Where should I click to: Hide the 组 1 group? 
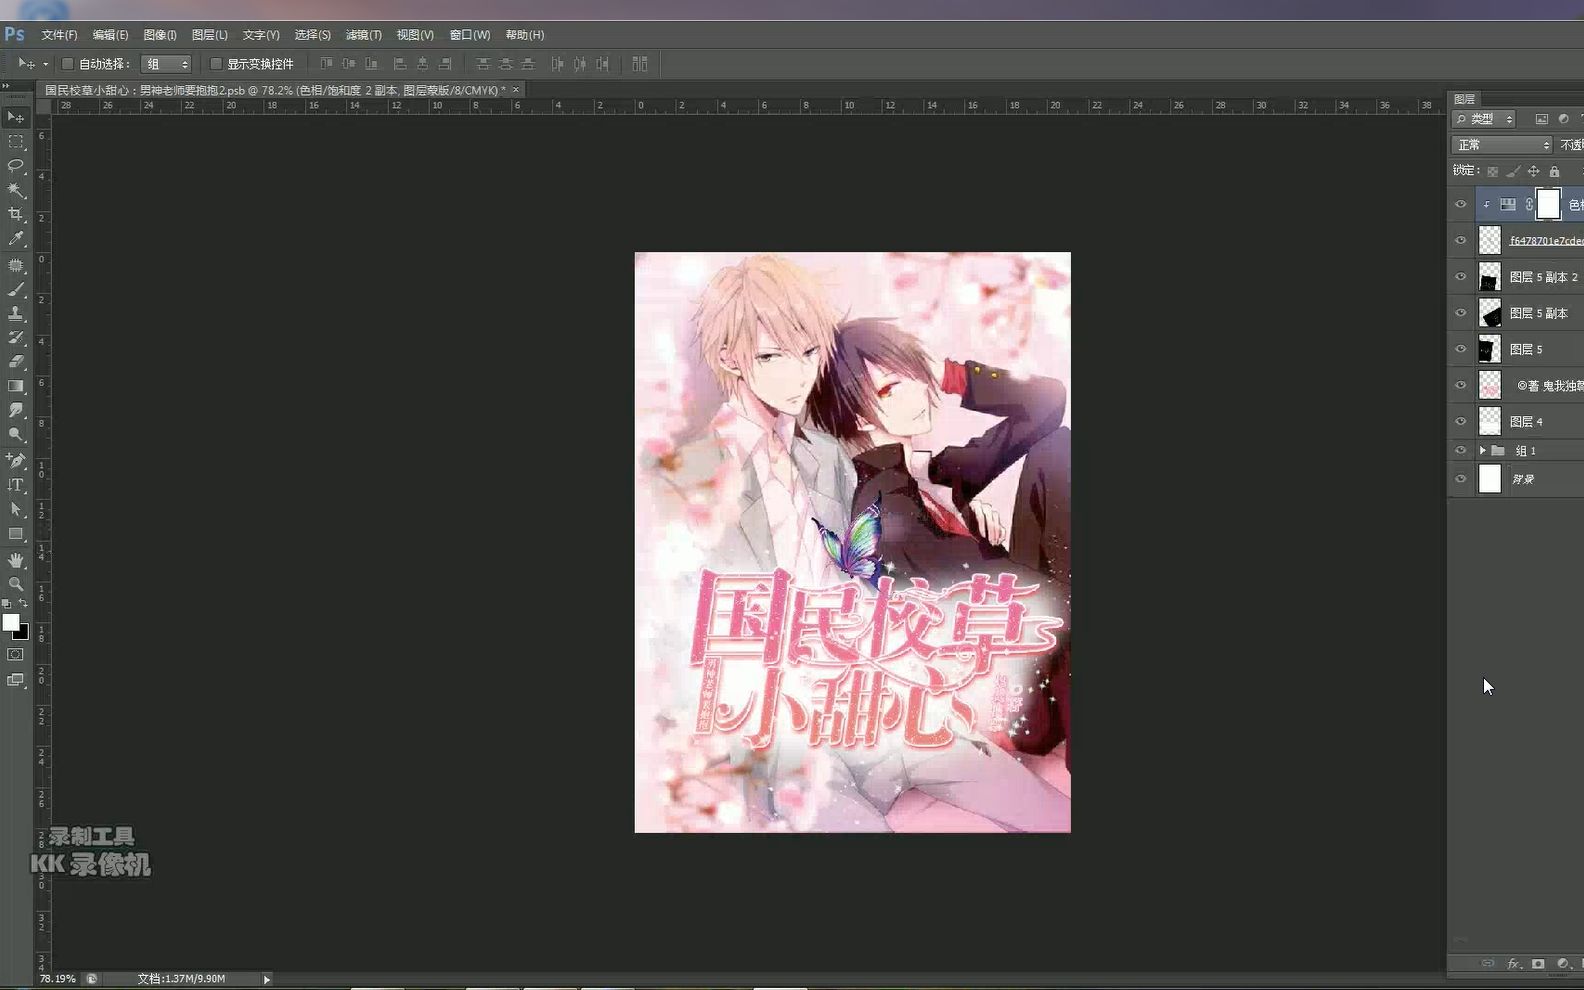click(1460, 451)
